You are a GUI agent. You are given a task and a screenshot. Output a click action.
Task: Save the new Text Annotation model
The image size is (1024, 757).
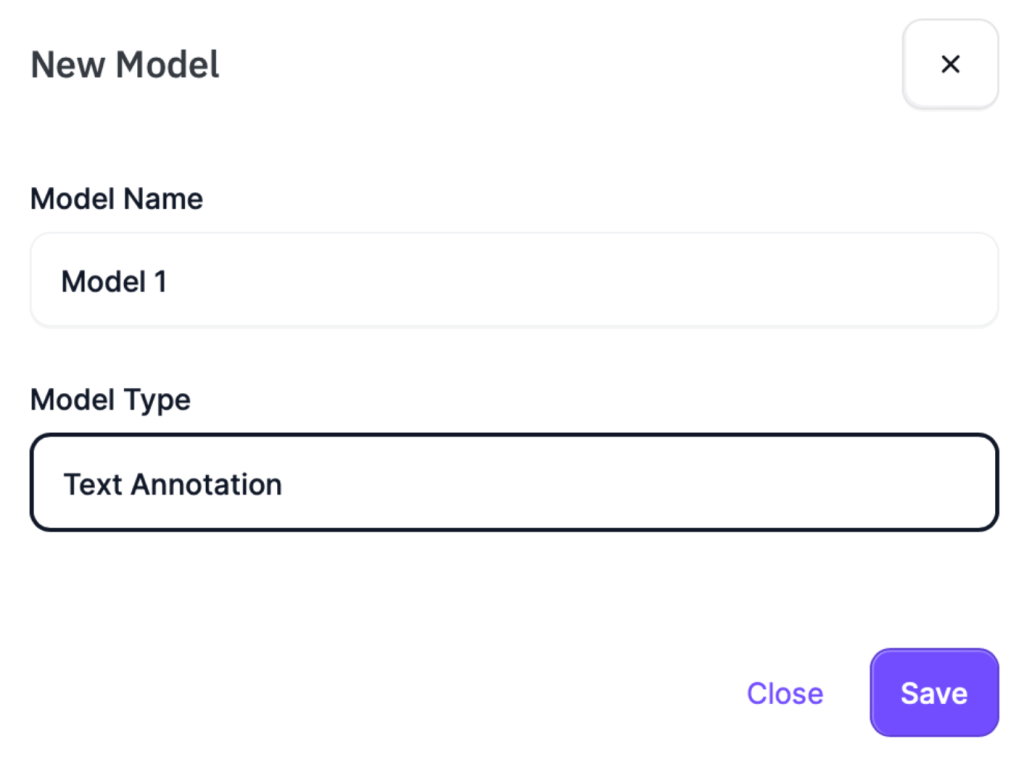(x=933, y=693)
